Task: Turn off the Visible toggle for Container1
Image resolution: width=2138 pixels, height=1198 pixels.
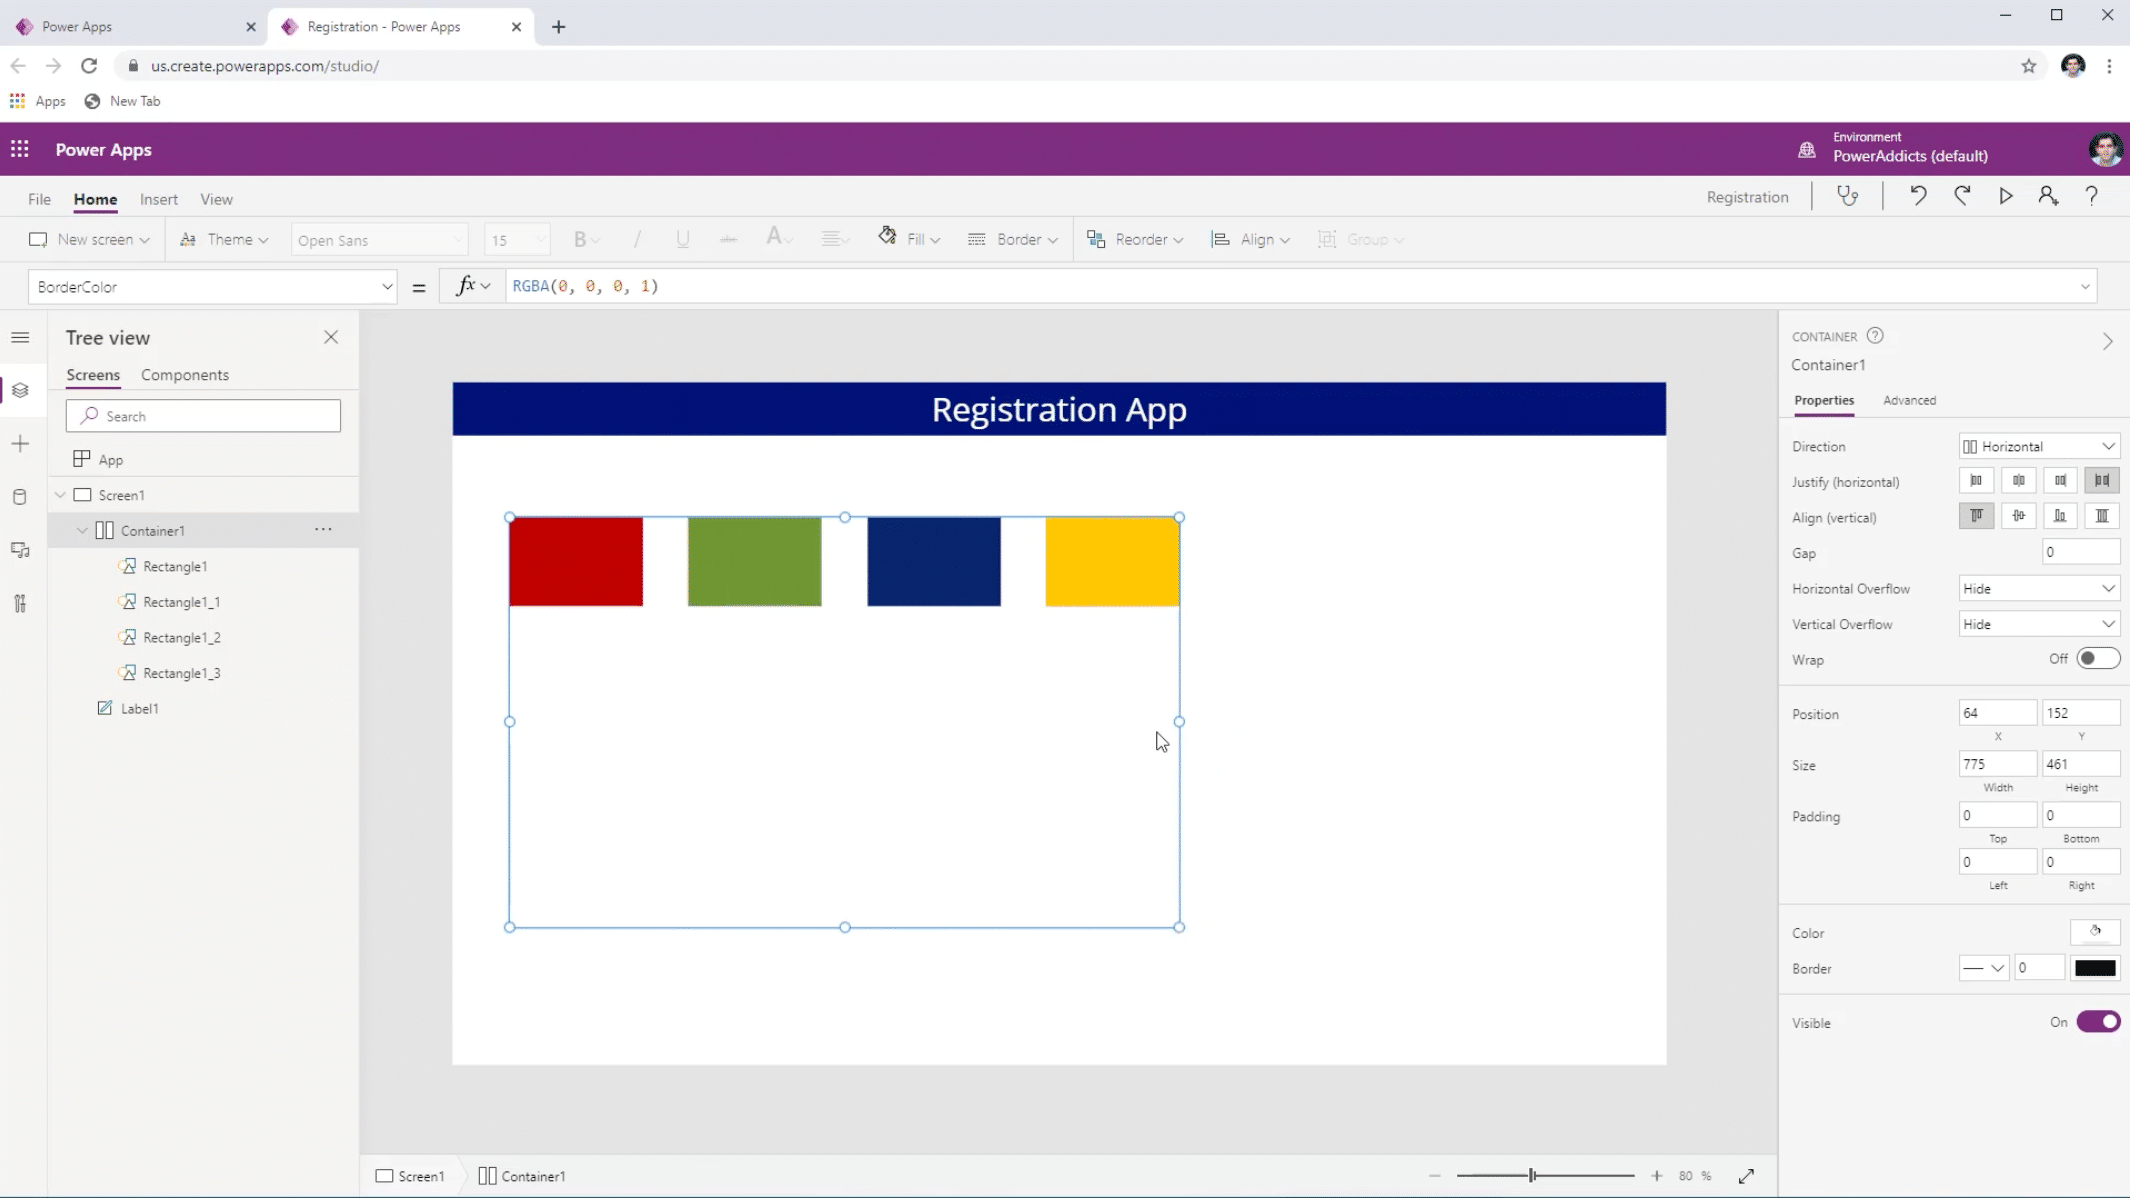Action: pyautogui.click(x=2097, y=1021)
